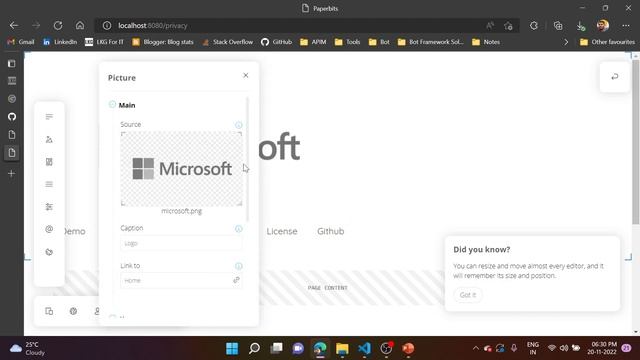Open the GitHub bookmark
Screen dimensions: 640x360
click(x=277, y=42)
